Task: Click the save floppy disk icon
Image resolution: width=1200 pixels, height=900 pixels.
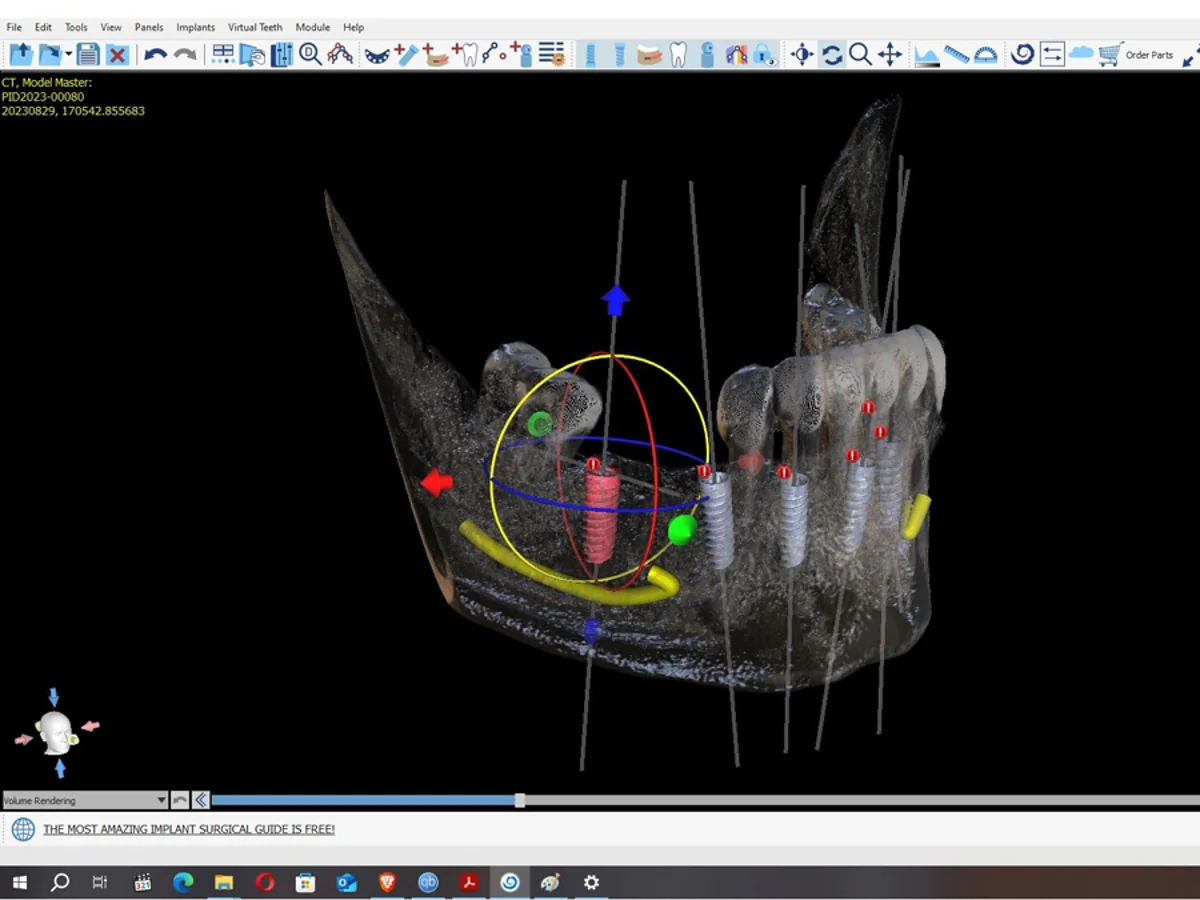Action: coord(88,54)
